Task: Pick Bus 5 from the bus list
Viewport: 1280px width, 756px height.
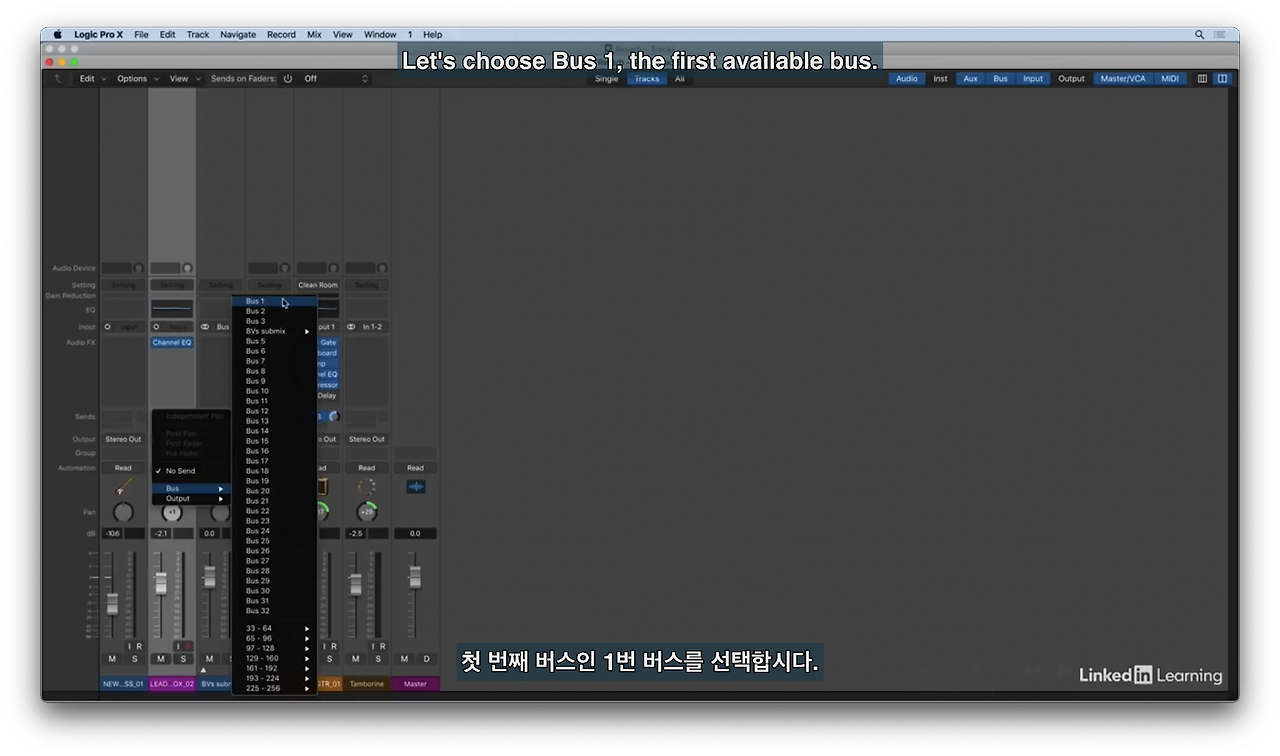Action: tap(274, 341)
